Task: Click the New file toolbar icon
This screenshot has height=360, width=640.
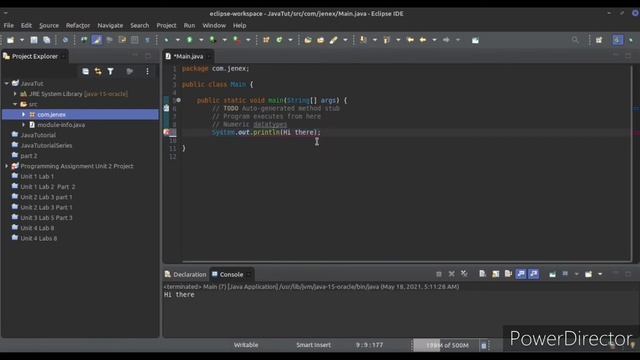Action: point(10,40)
